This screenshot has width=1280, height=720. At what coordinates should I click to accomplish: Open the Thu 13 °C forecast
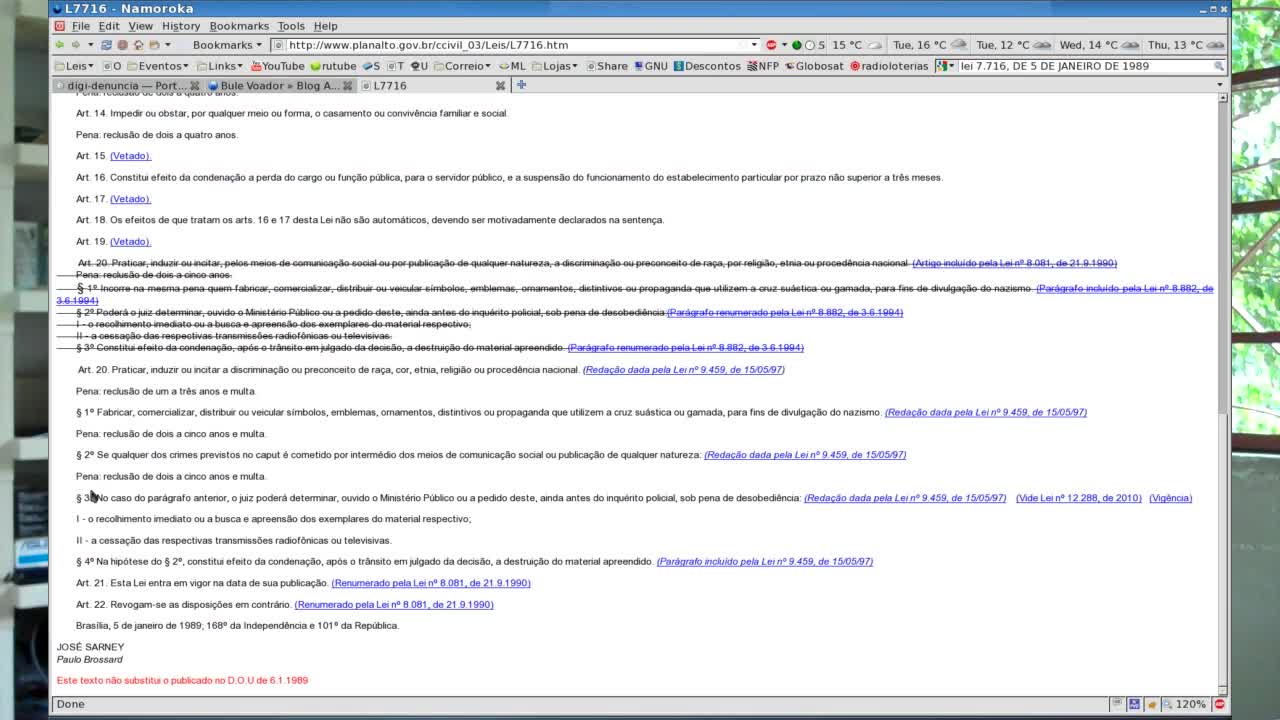coord(1186,45)
